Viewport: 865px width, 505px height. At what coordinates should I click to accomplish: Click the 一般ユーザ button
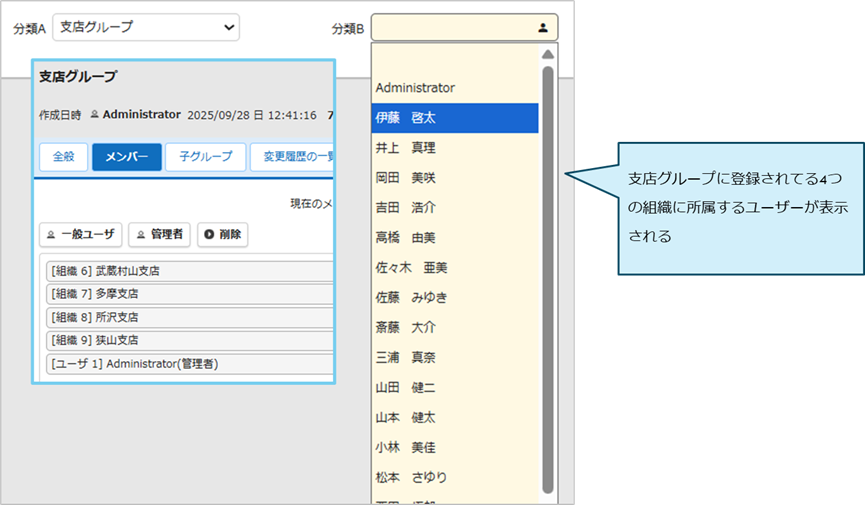pyautogui.click(x=81, y=235)
